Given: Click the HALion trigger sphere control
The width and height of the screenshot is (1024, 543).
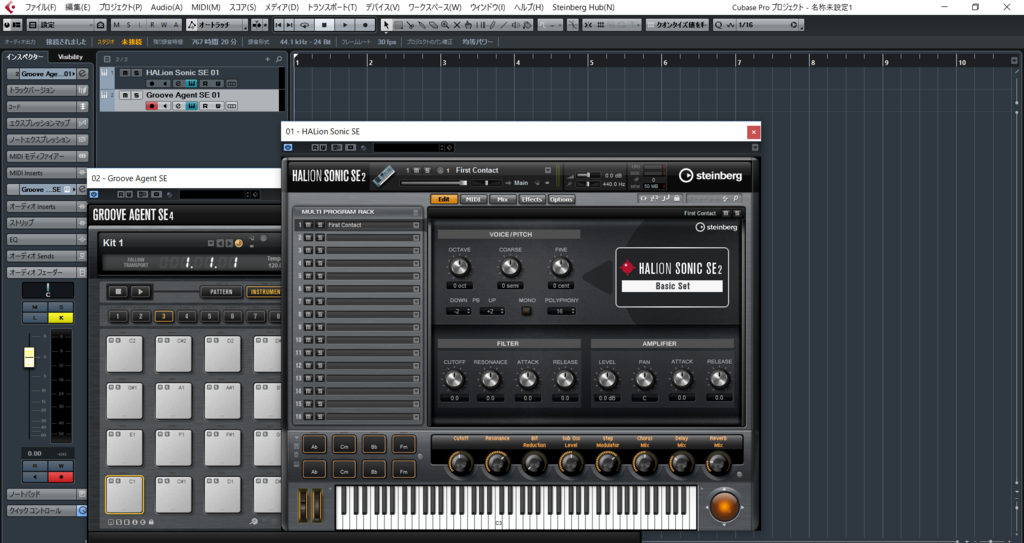Looking at the screenshot, I should pos(724,507).
